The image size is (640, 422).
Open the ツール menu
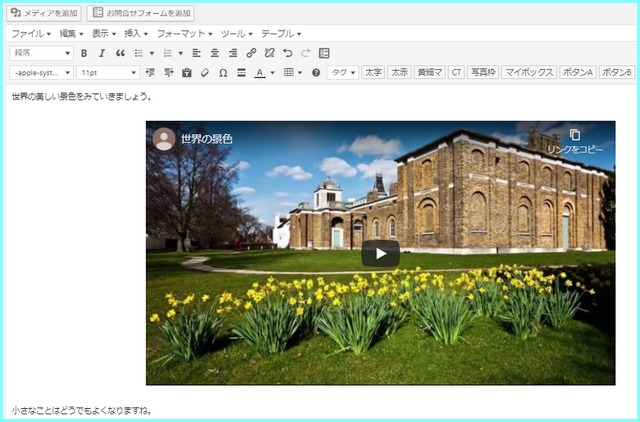click(x=237, y=33)
